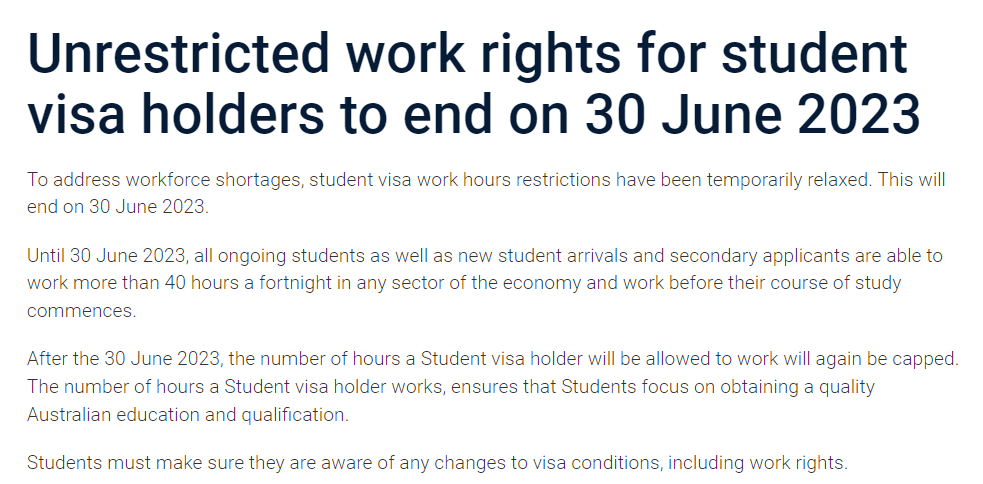The height and width of the screenshot is (484, 983).
Task: Click the phrase "Students must make sure"
Action: pos(118,462)
